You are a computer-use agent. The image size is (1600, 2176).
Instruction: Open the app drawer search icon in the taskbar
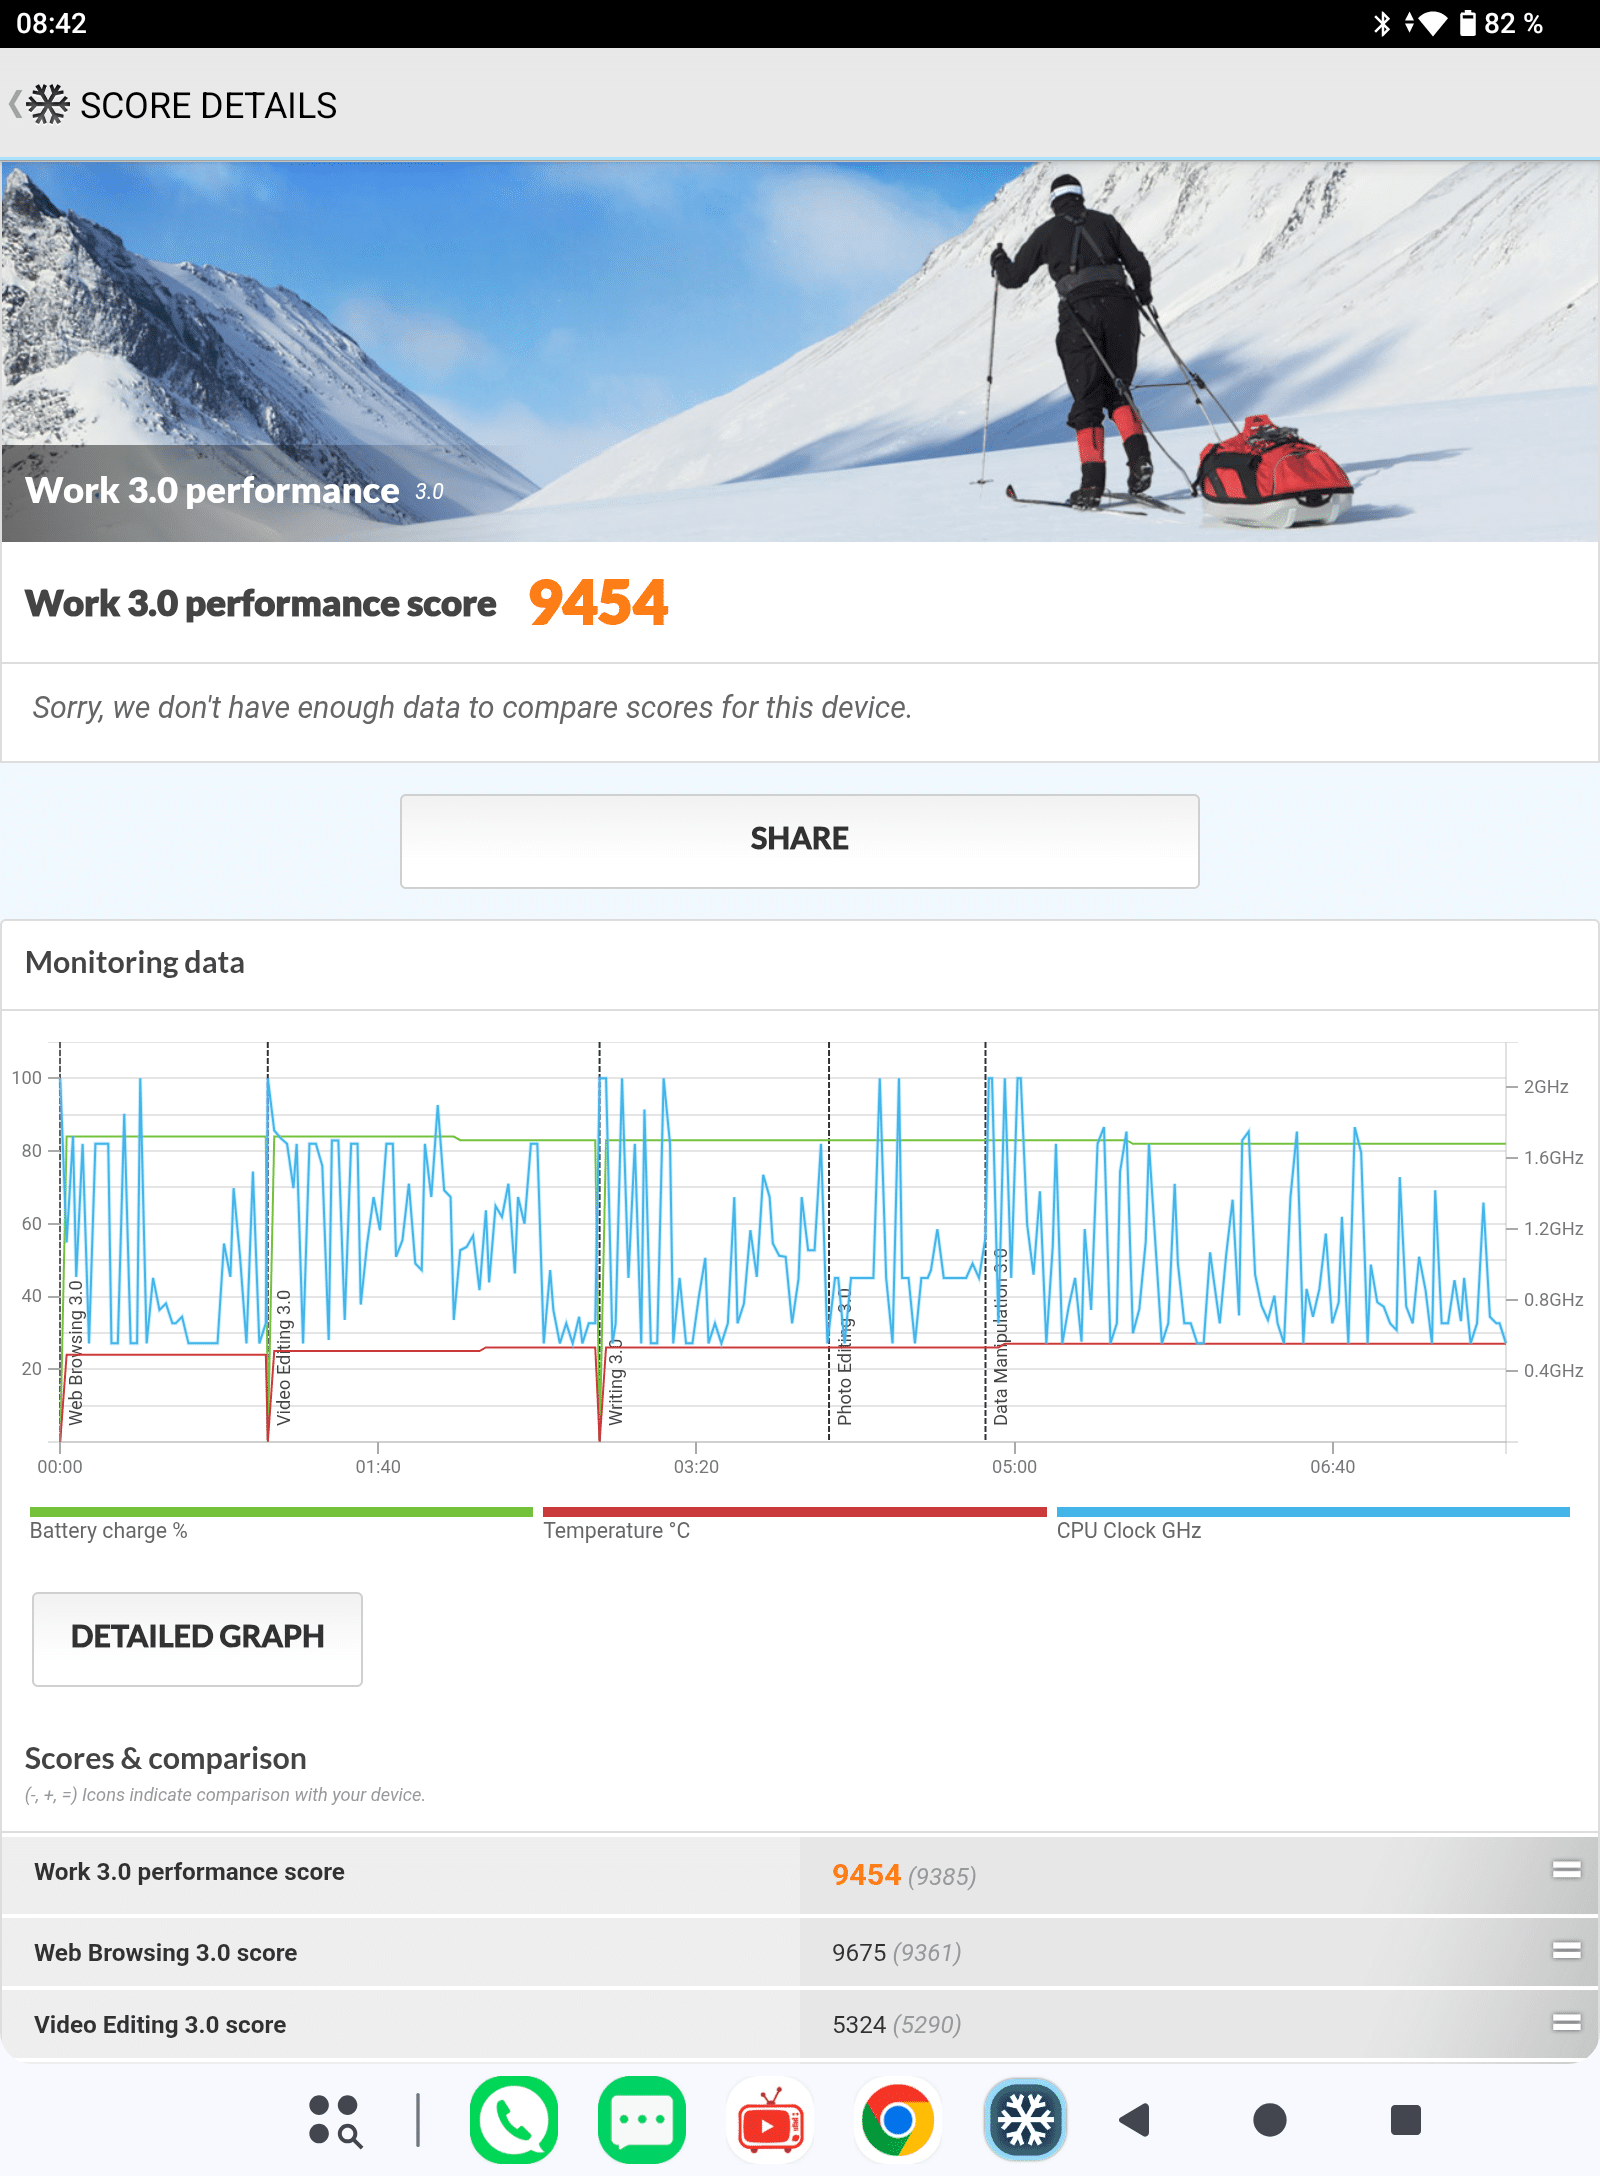(335, 2121)
